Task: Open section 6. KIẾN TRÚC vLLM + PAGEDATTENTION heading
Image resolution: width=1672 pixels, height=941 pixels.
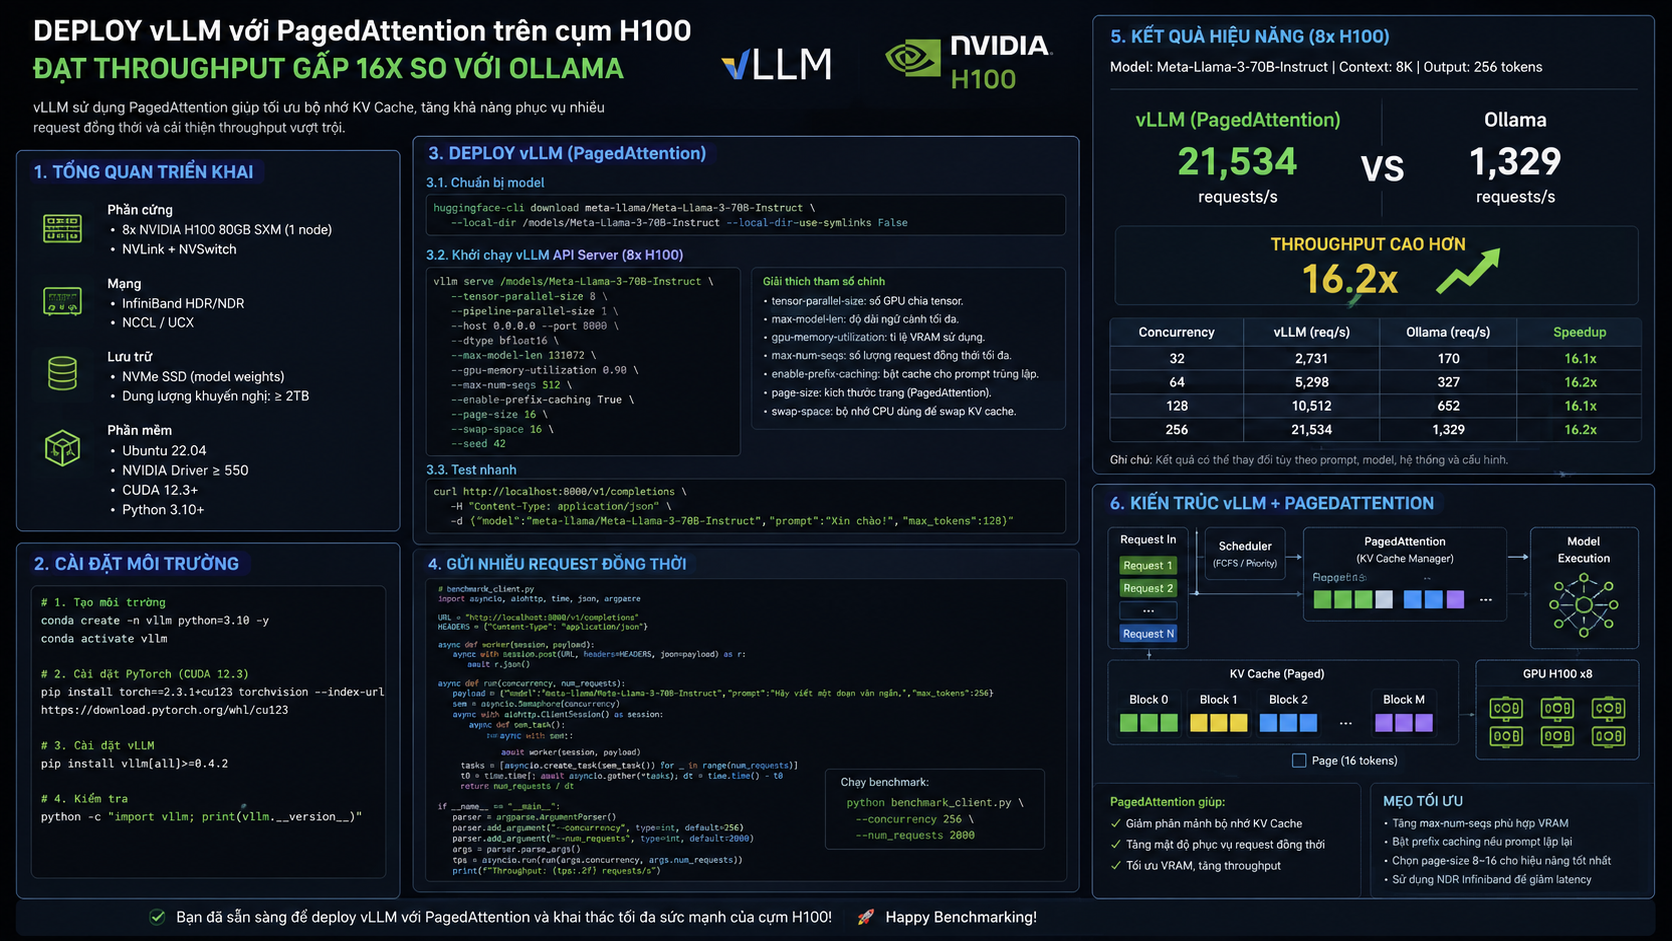Action: pyautogui.click(x=1271, y=503)
